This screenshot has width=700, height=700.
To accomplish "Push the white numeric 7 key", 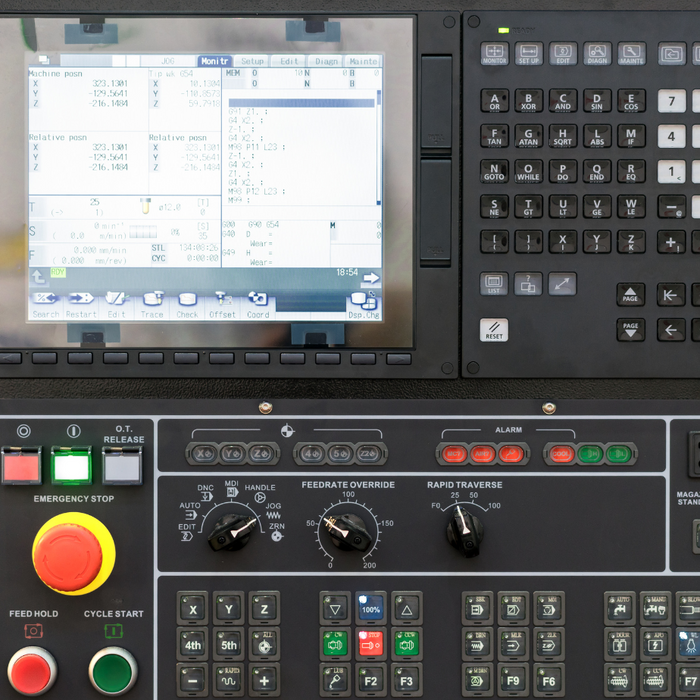I will [671, 101].
